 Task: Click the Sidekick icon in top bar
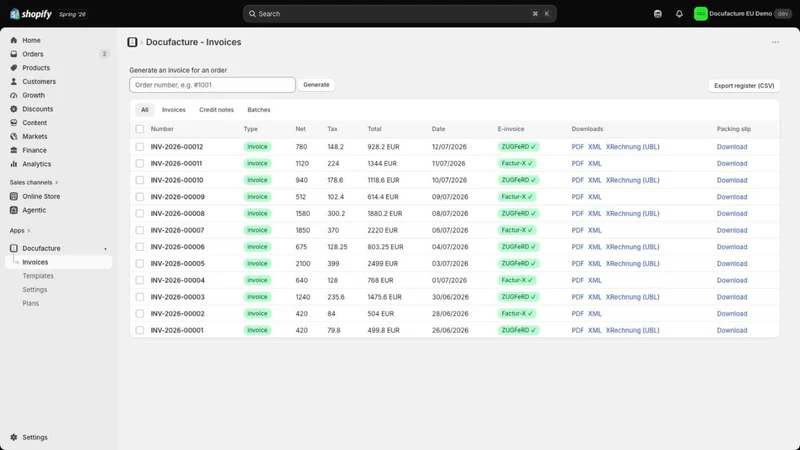[x=658, y=14]
